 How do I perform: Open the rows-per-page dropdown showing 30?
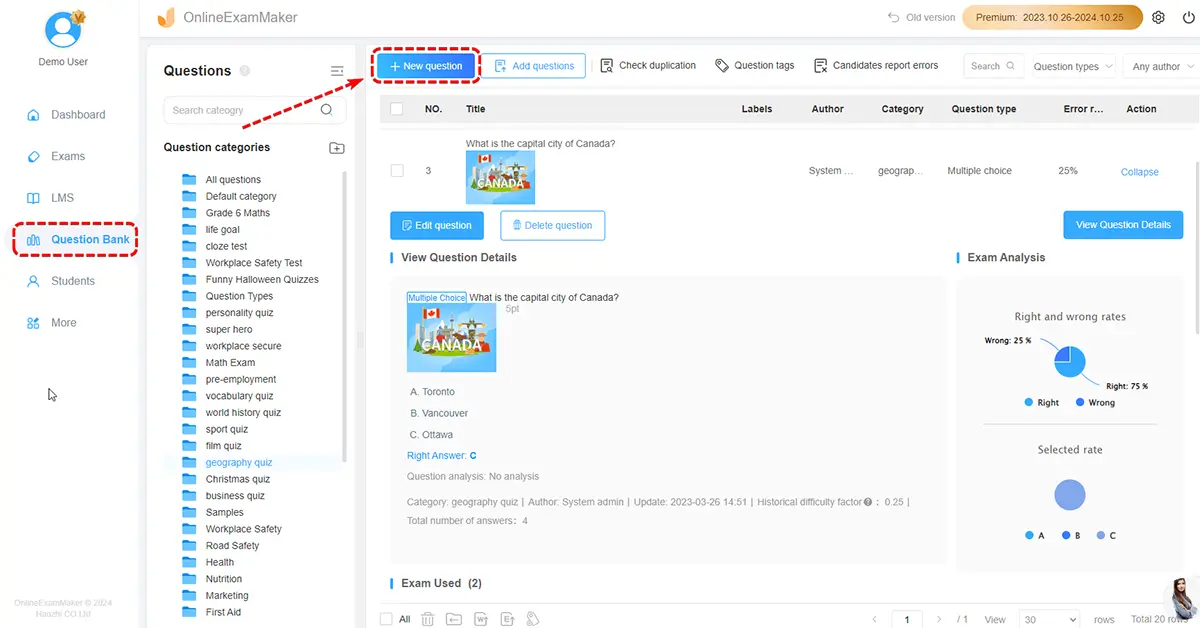(x=1048, y=619)
